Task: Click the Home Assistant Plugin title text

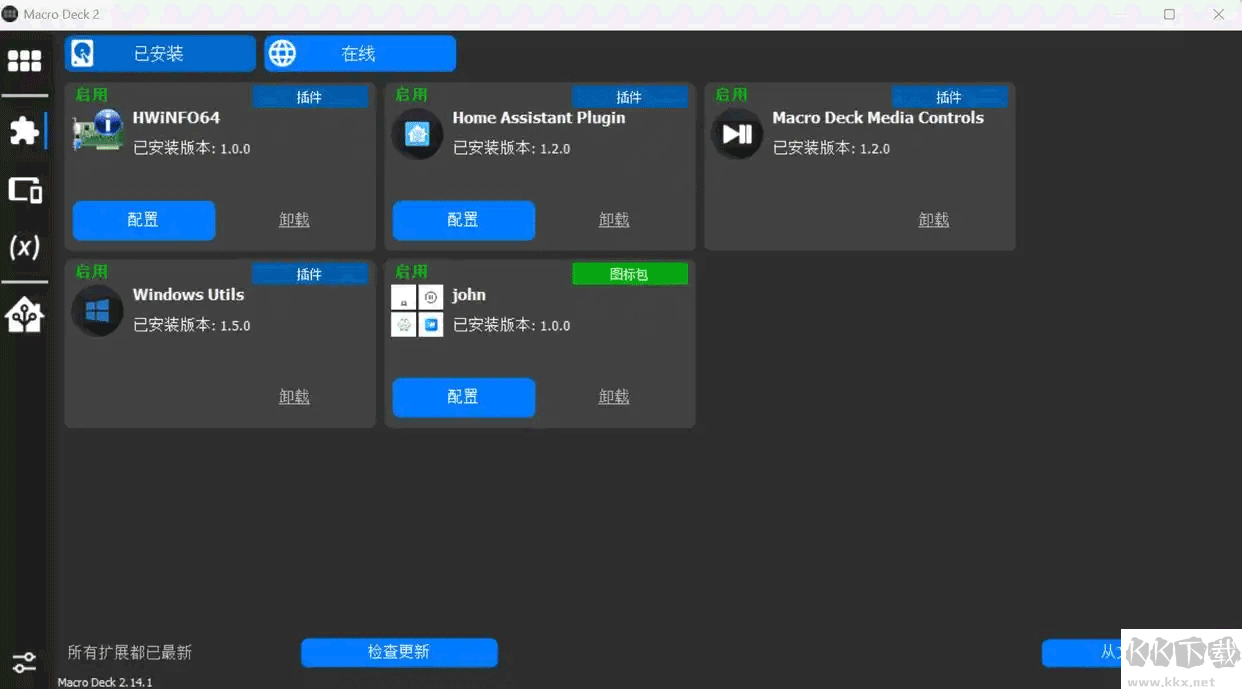Action: tap(539, 118)
